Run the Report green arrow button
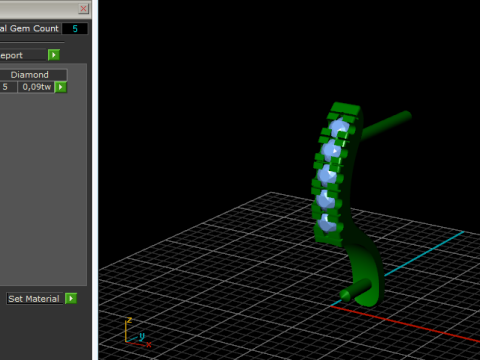Screen dimensions: 480x360 pos(54,55)
